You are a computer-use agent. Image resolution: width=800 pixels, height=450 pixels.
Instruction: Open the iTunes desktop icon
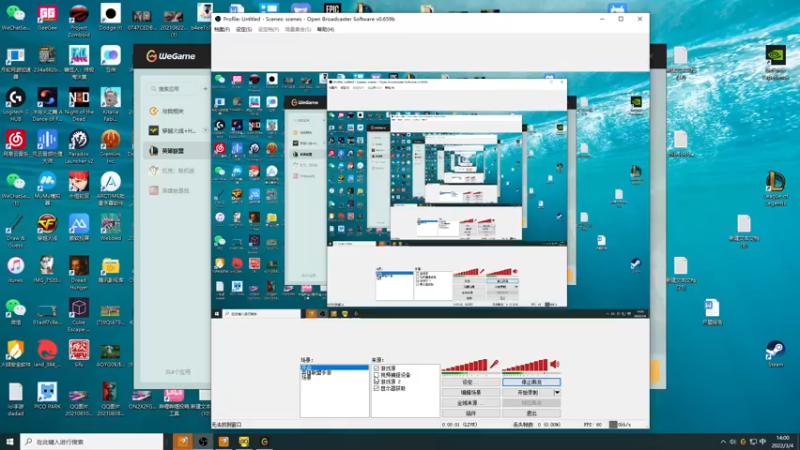[15, 269]
